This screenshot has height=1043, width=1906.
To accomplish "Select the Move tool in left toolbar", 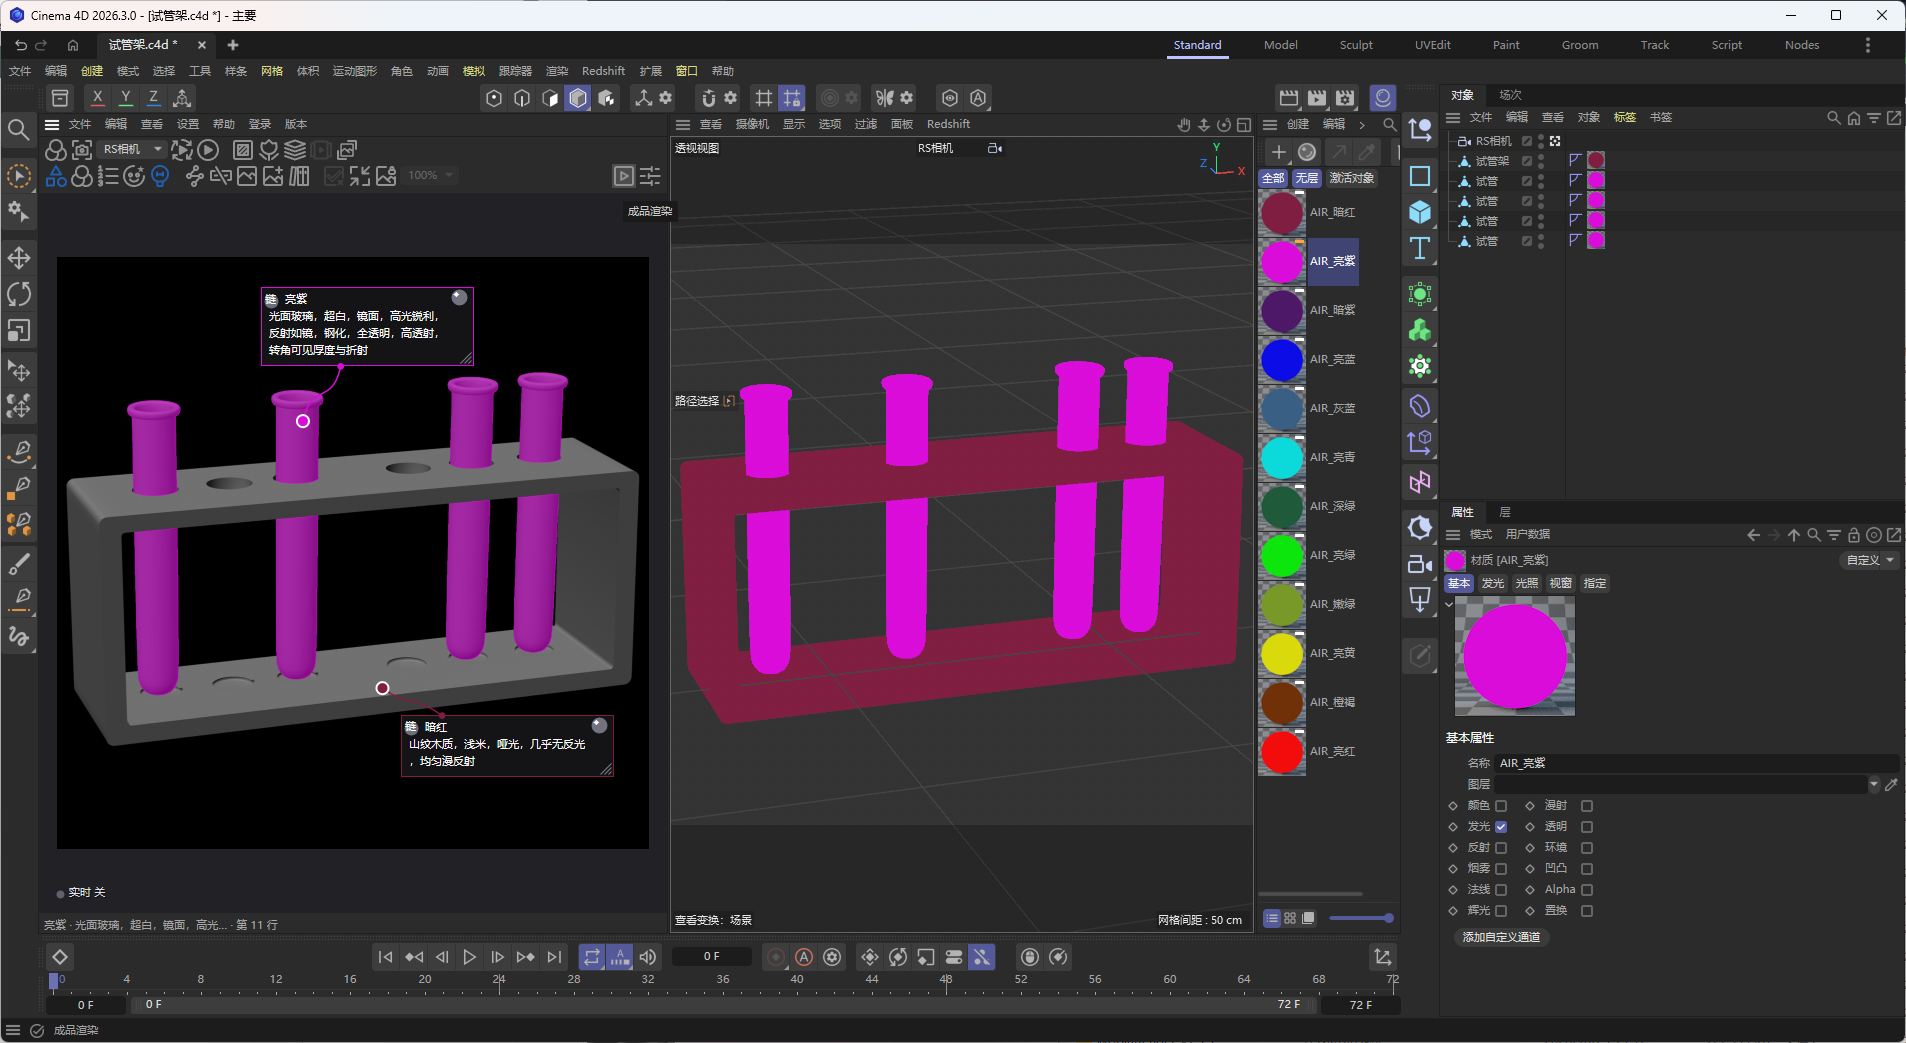I will tap(19, 258).
